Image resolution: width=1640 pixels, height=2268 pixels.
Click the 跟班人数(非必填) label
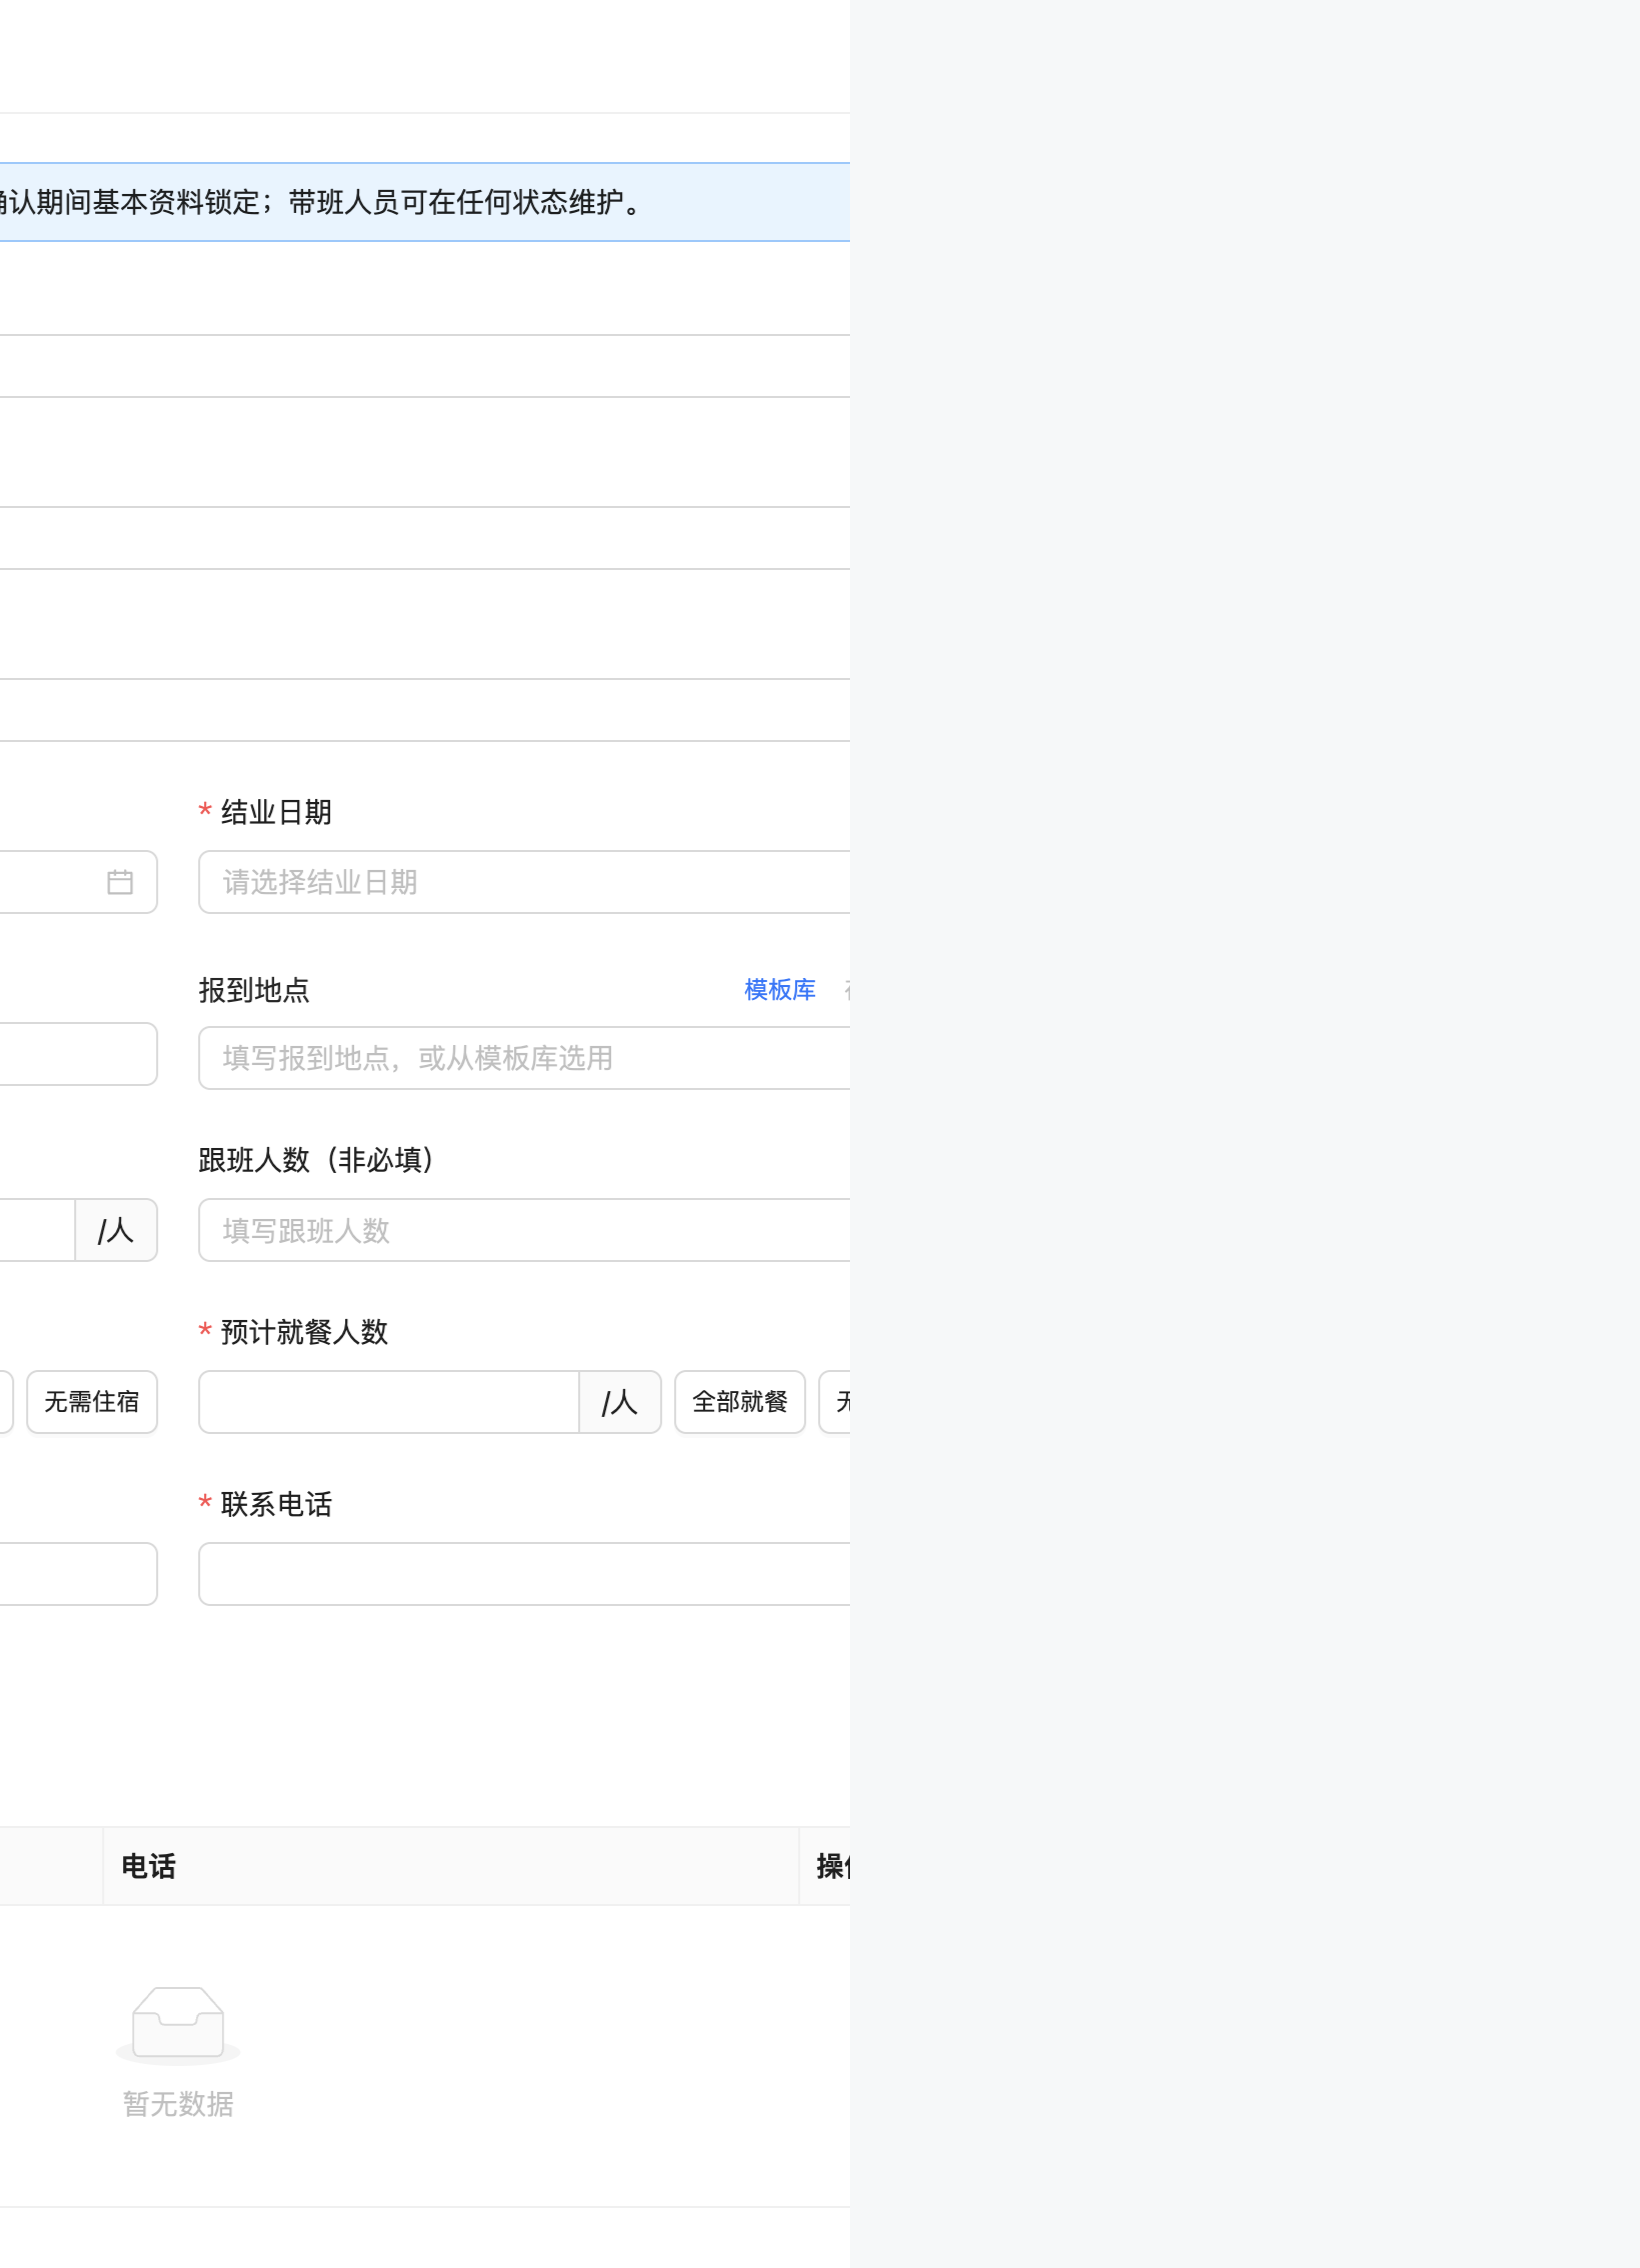pyautogui.click(x=316, y=1160)
